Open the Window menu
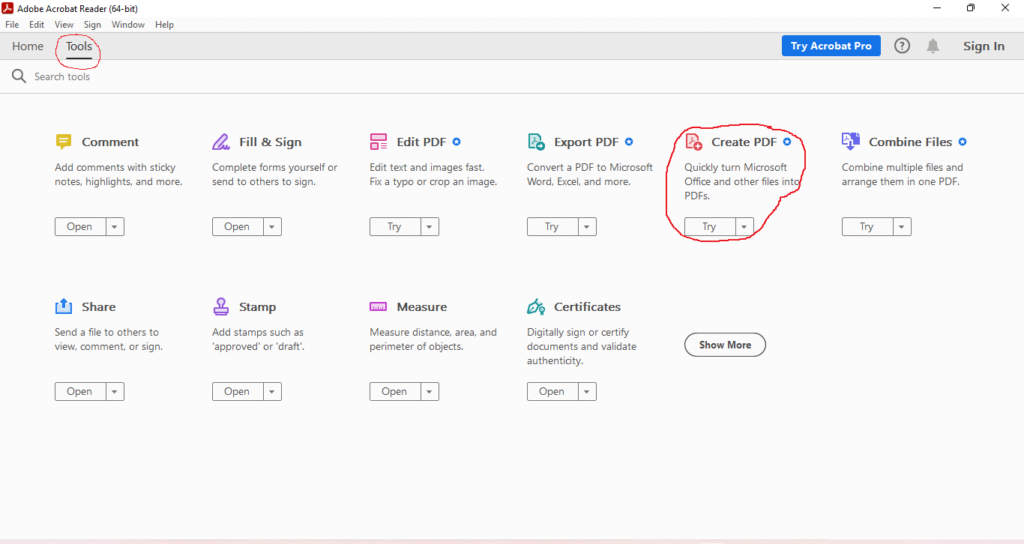The width and height of the screenshot is (1024, 544). point(128,25)
